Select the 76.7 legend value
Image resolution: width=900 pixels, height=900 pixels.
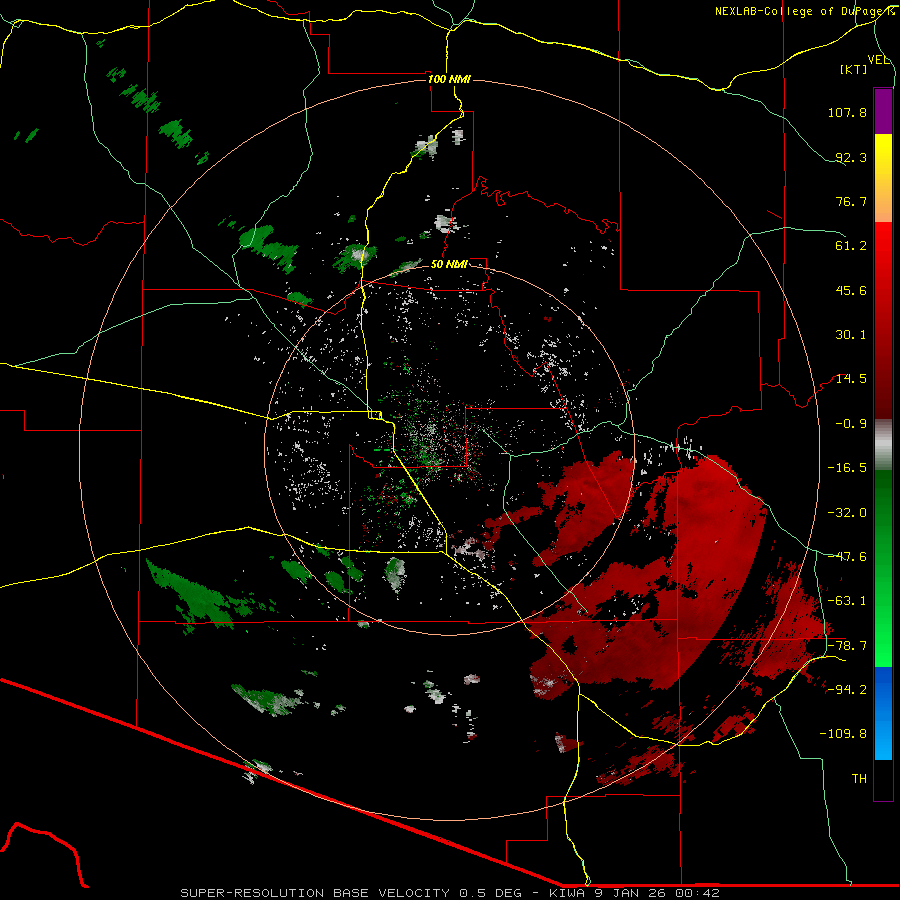[x=851, y=201]
